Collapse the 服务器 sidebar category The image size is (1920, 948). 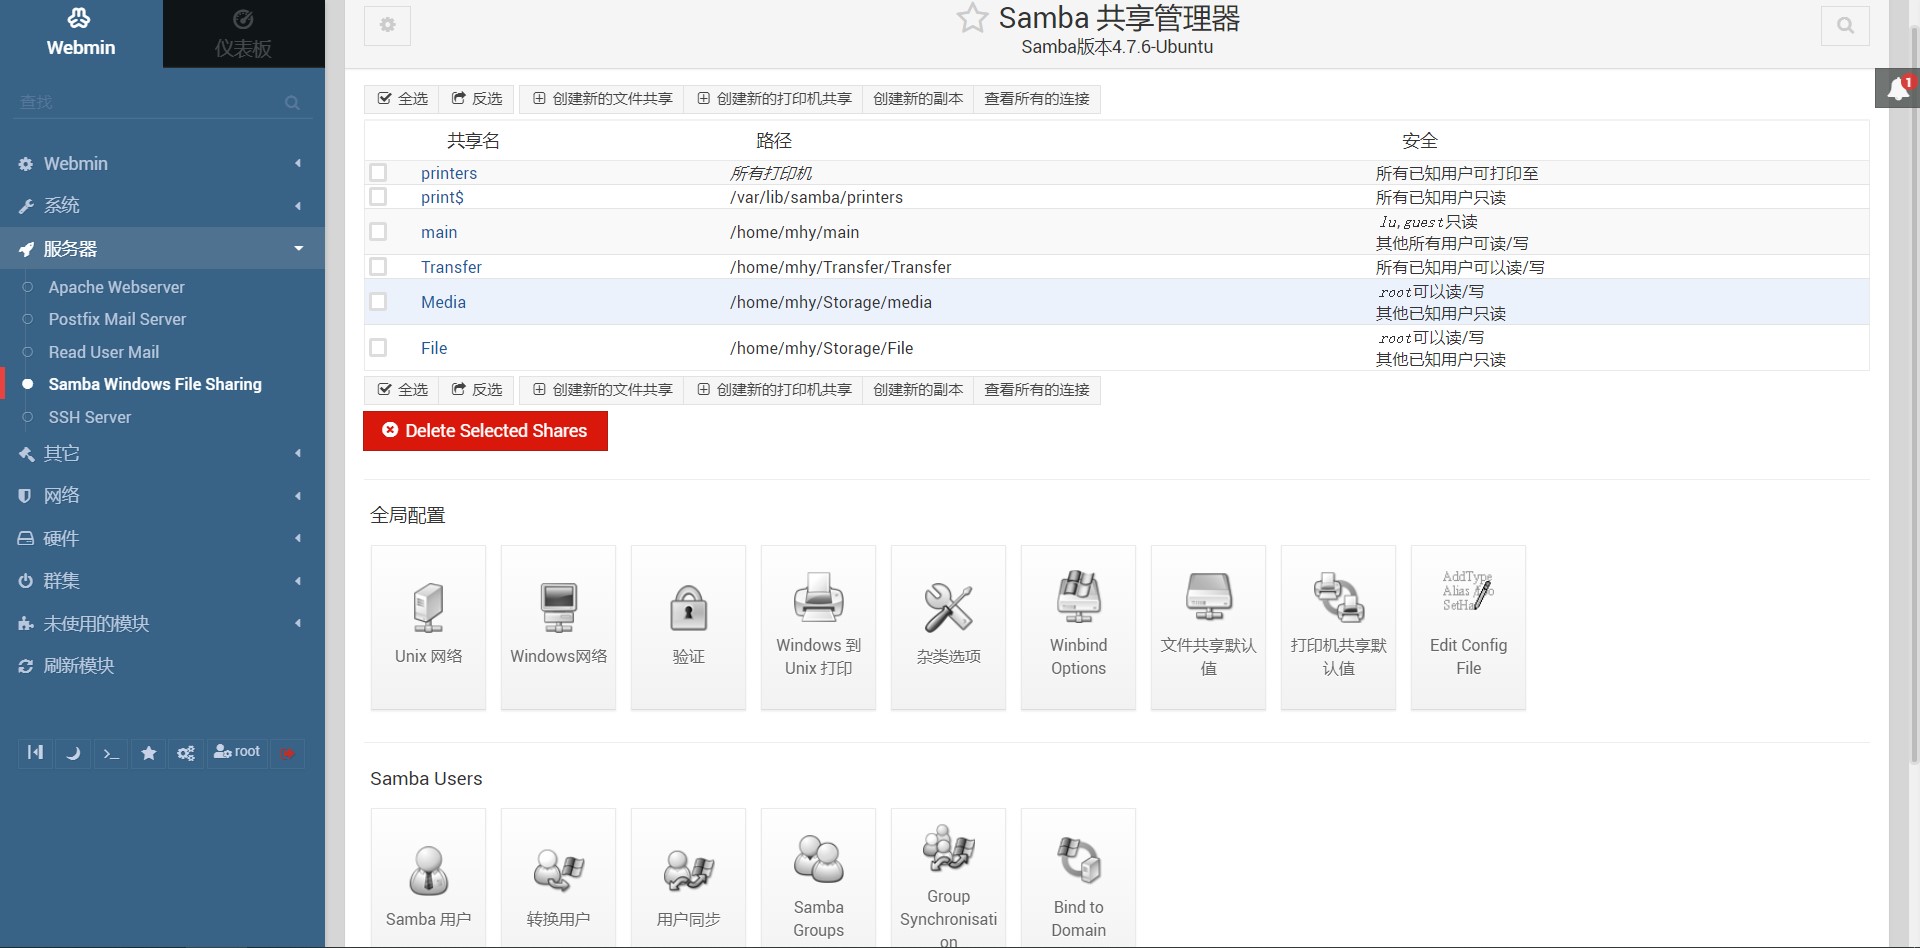[x=162, y=248]
